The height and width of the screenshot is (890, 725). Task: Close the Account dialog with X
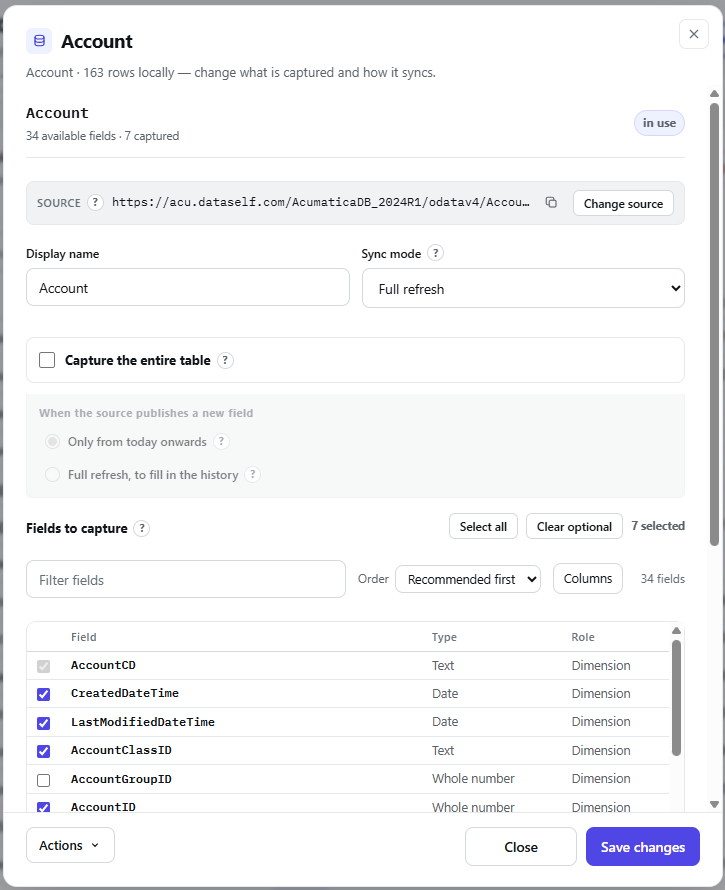693,34
